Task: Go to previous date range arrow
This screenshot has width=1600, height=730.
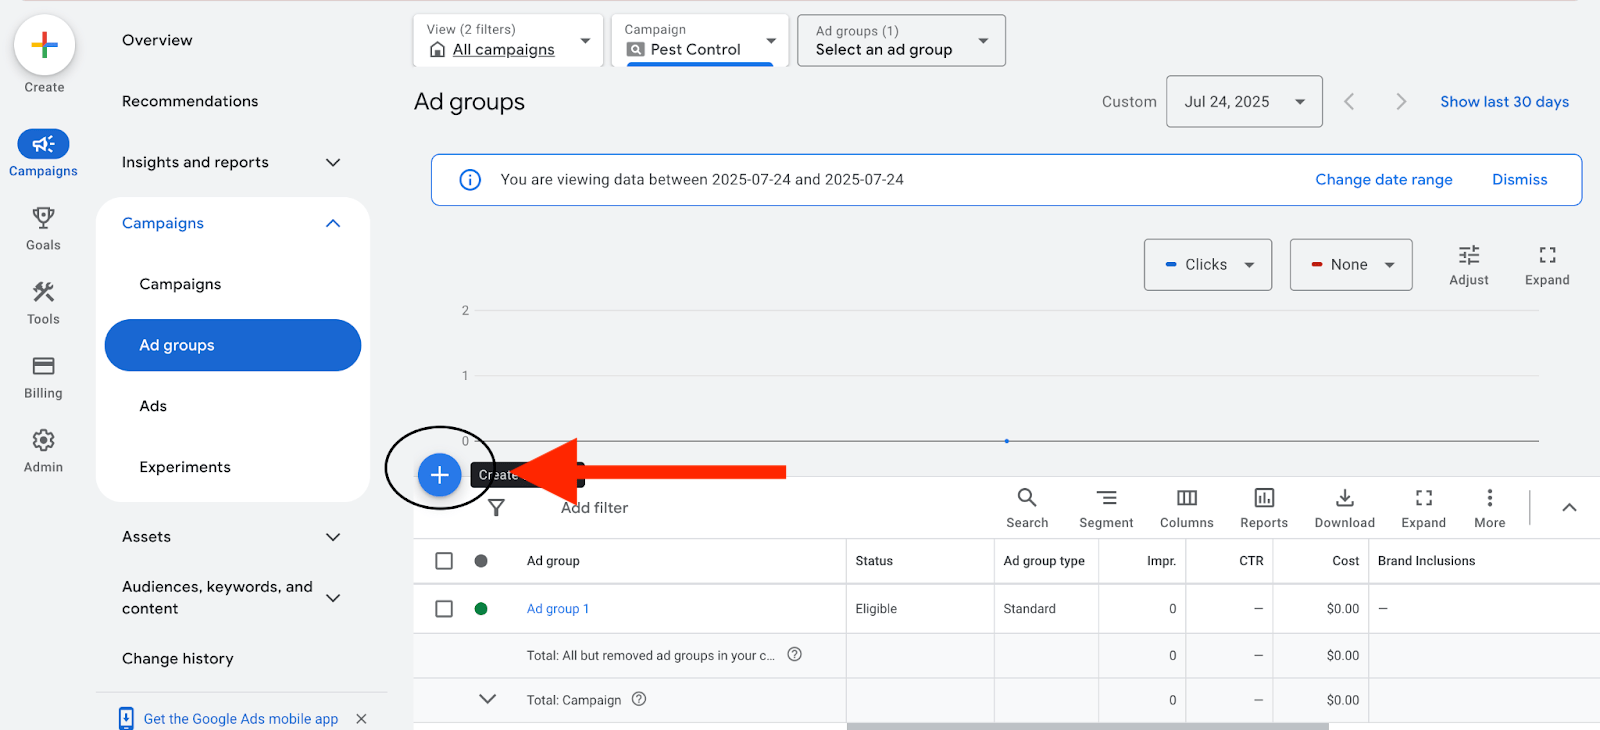Action: (x=1349, y=101)
